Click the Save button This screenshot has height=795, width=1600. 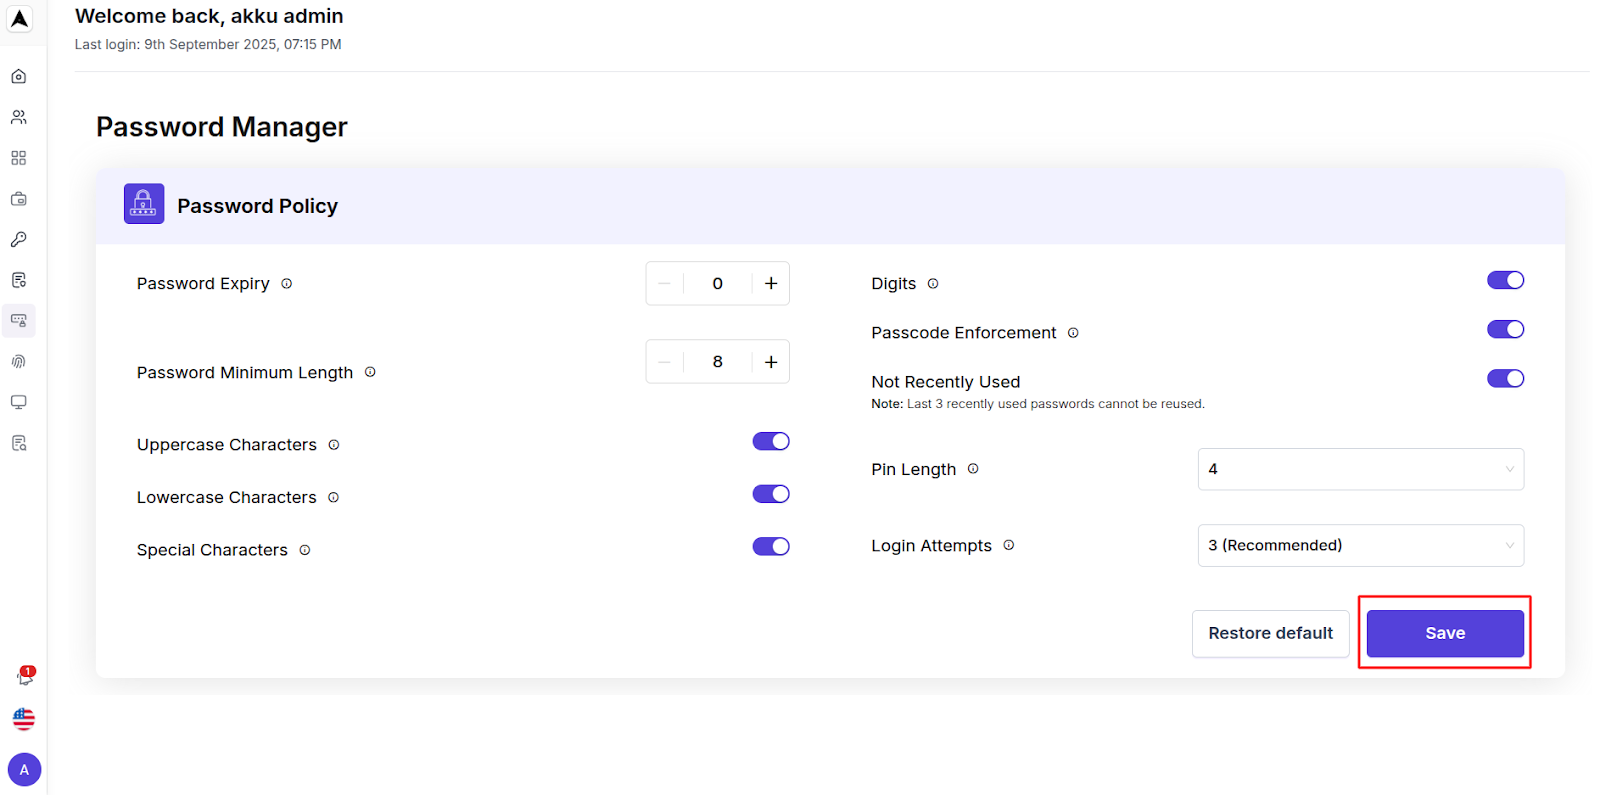pos(1445,633)
